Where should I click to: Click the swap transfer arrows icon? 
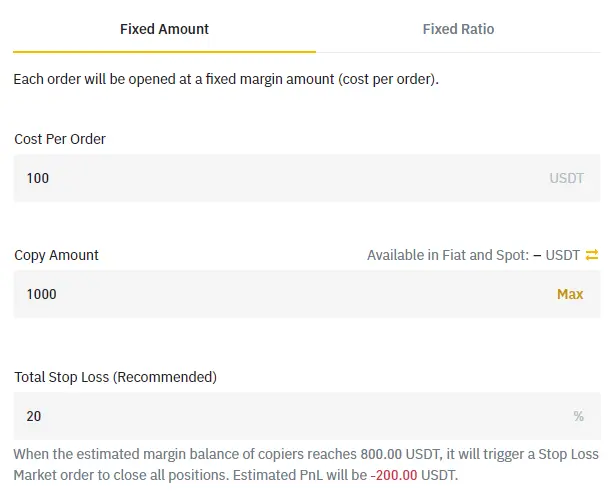coord(592,255)
